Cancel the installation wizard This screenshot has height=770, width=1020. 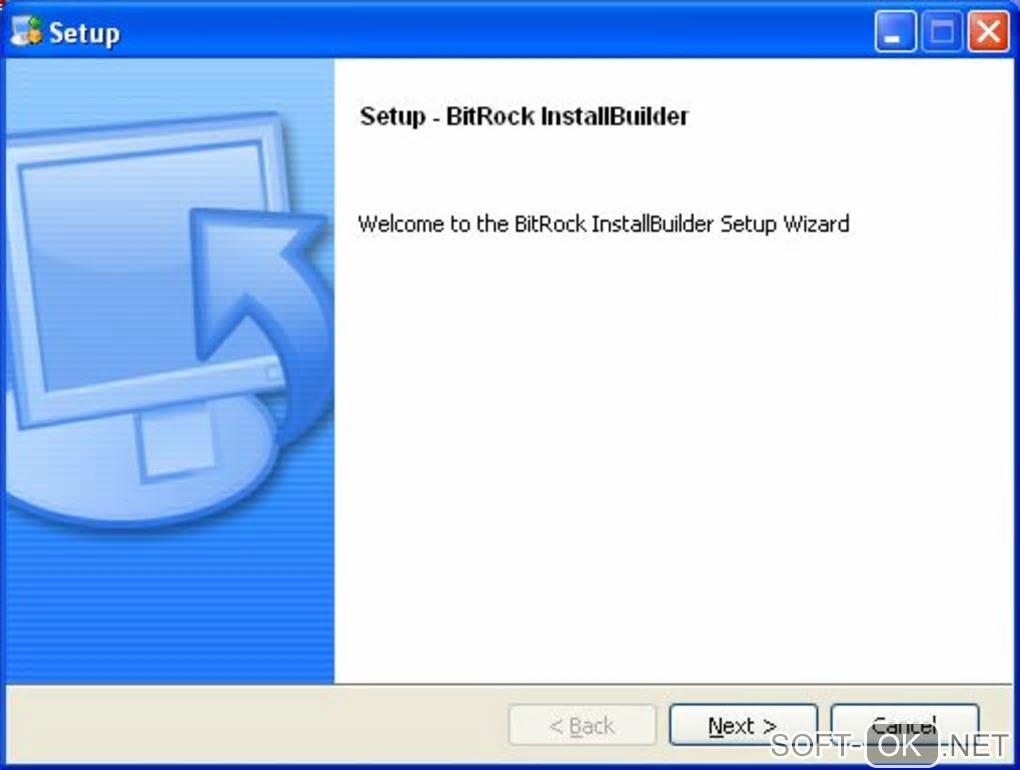904,724
